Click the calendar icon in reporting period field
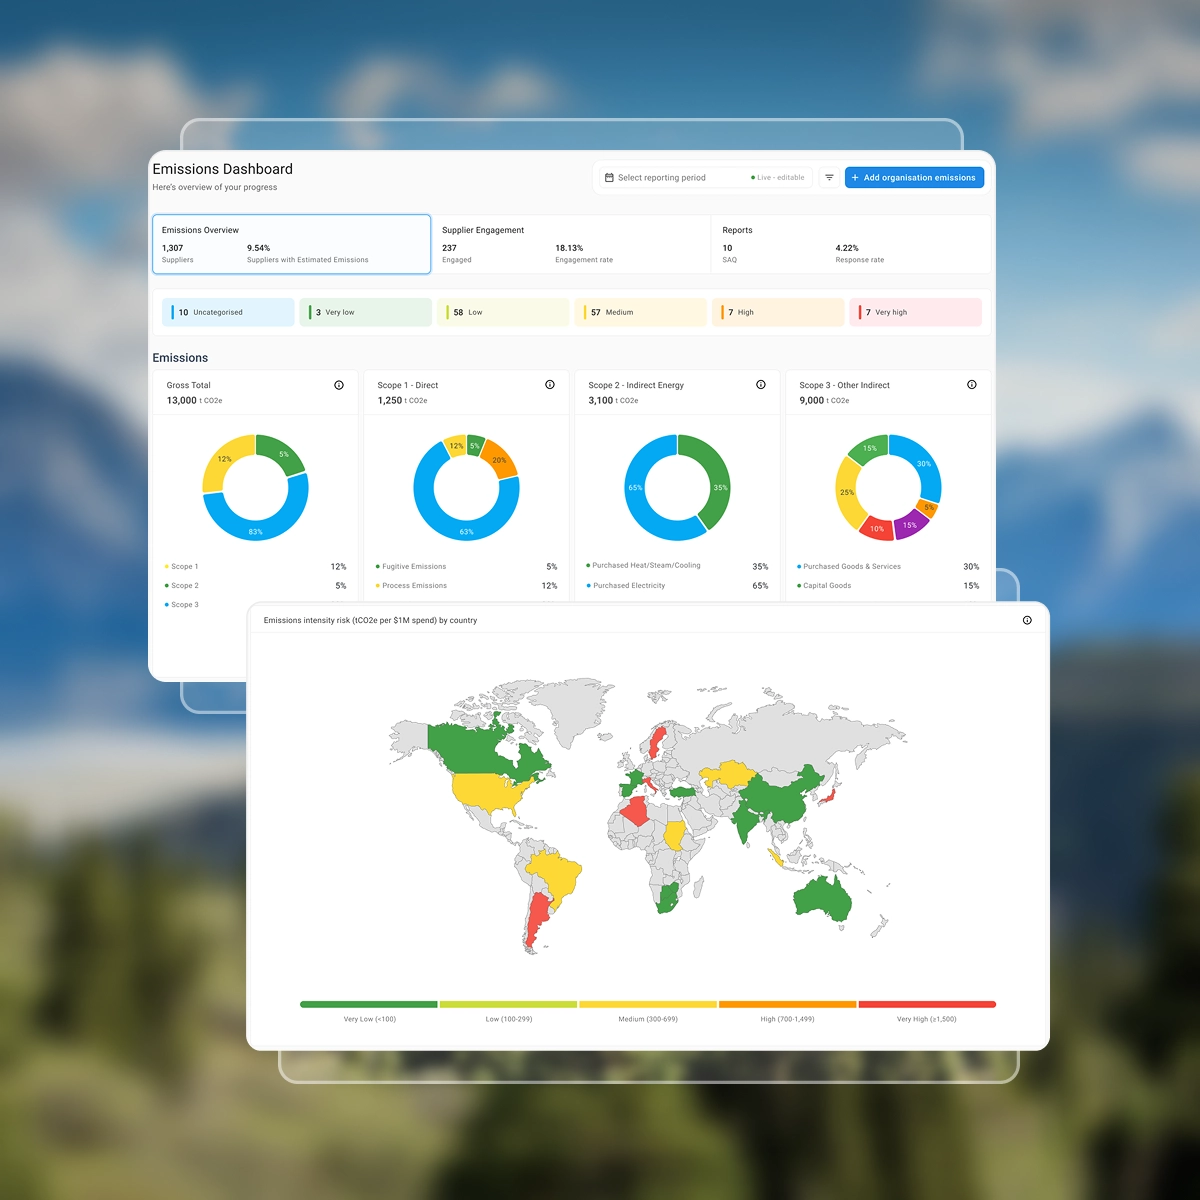 (x=609, y=178)
